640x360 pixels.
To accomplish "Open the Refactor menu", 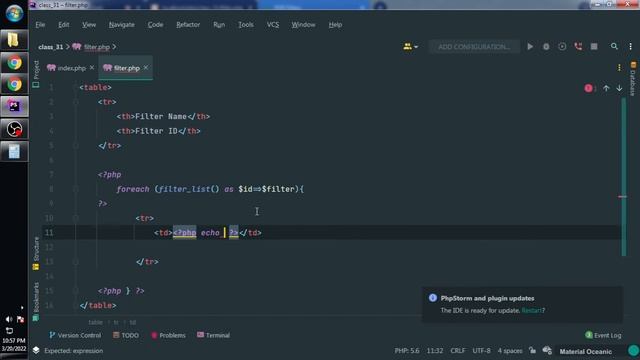I will [x=188, y=24].
